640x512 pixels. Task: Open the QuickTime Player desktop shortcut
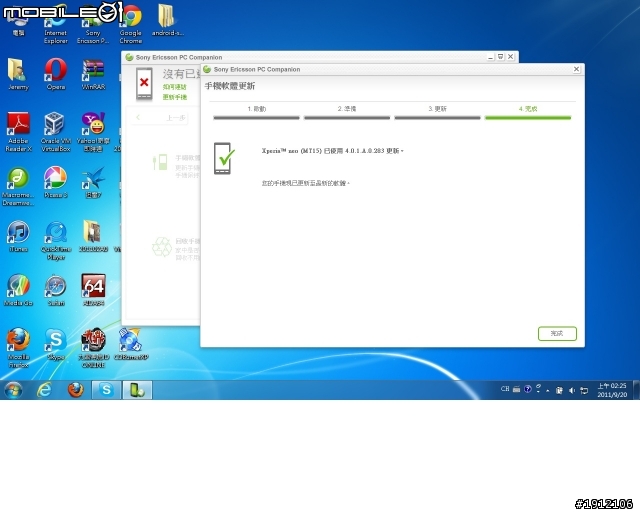pos(56,240)
